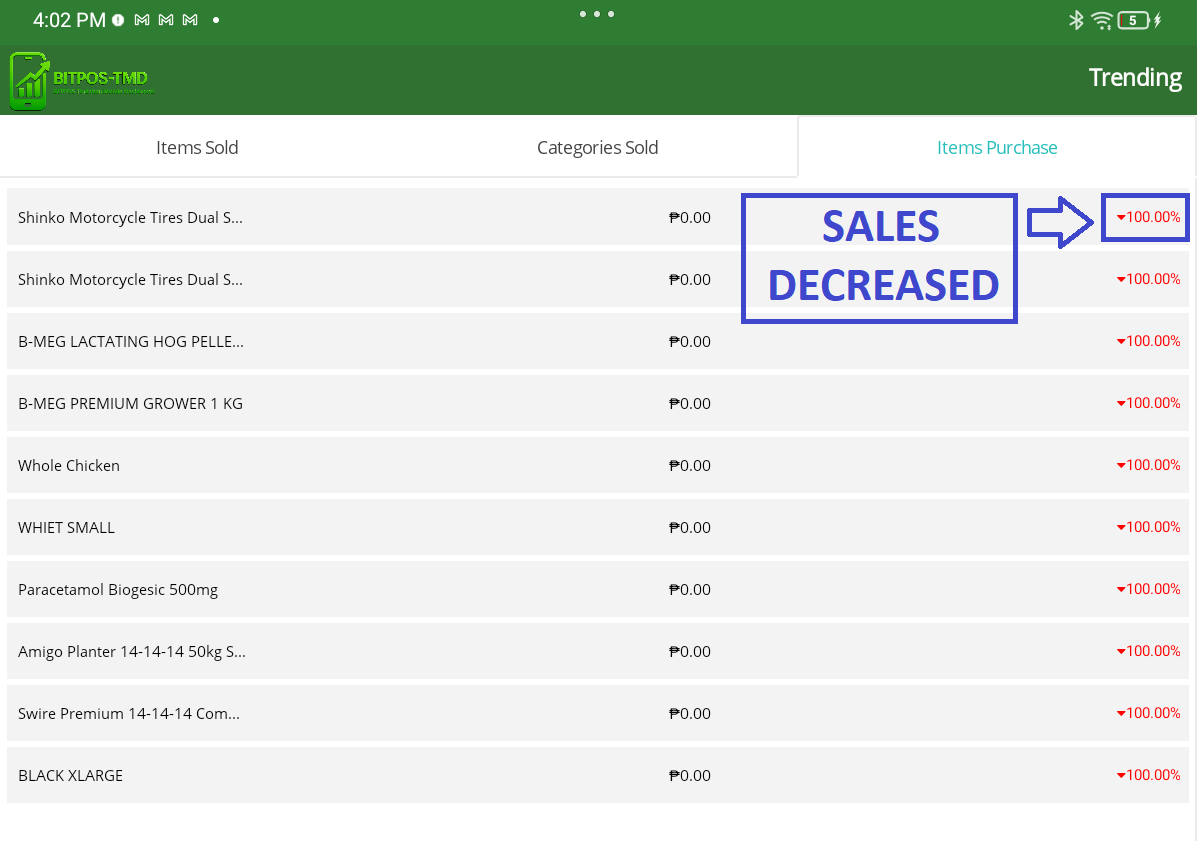Select the Swire Premium 14-14-14 row
This screenshot has height=841, width=1197.
point(129,714)
